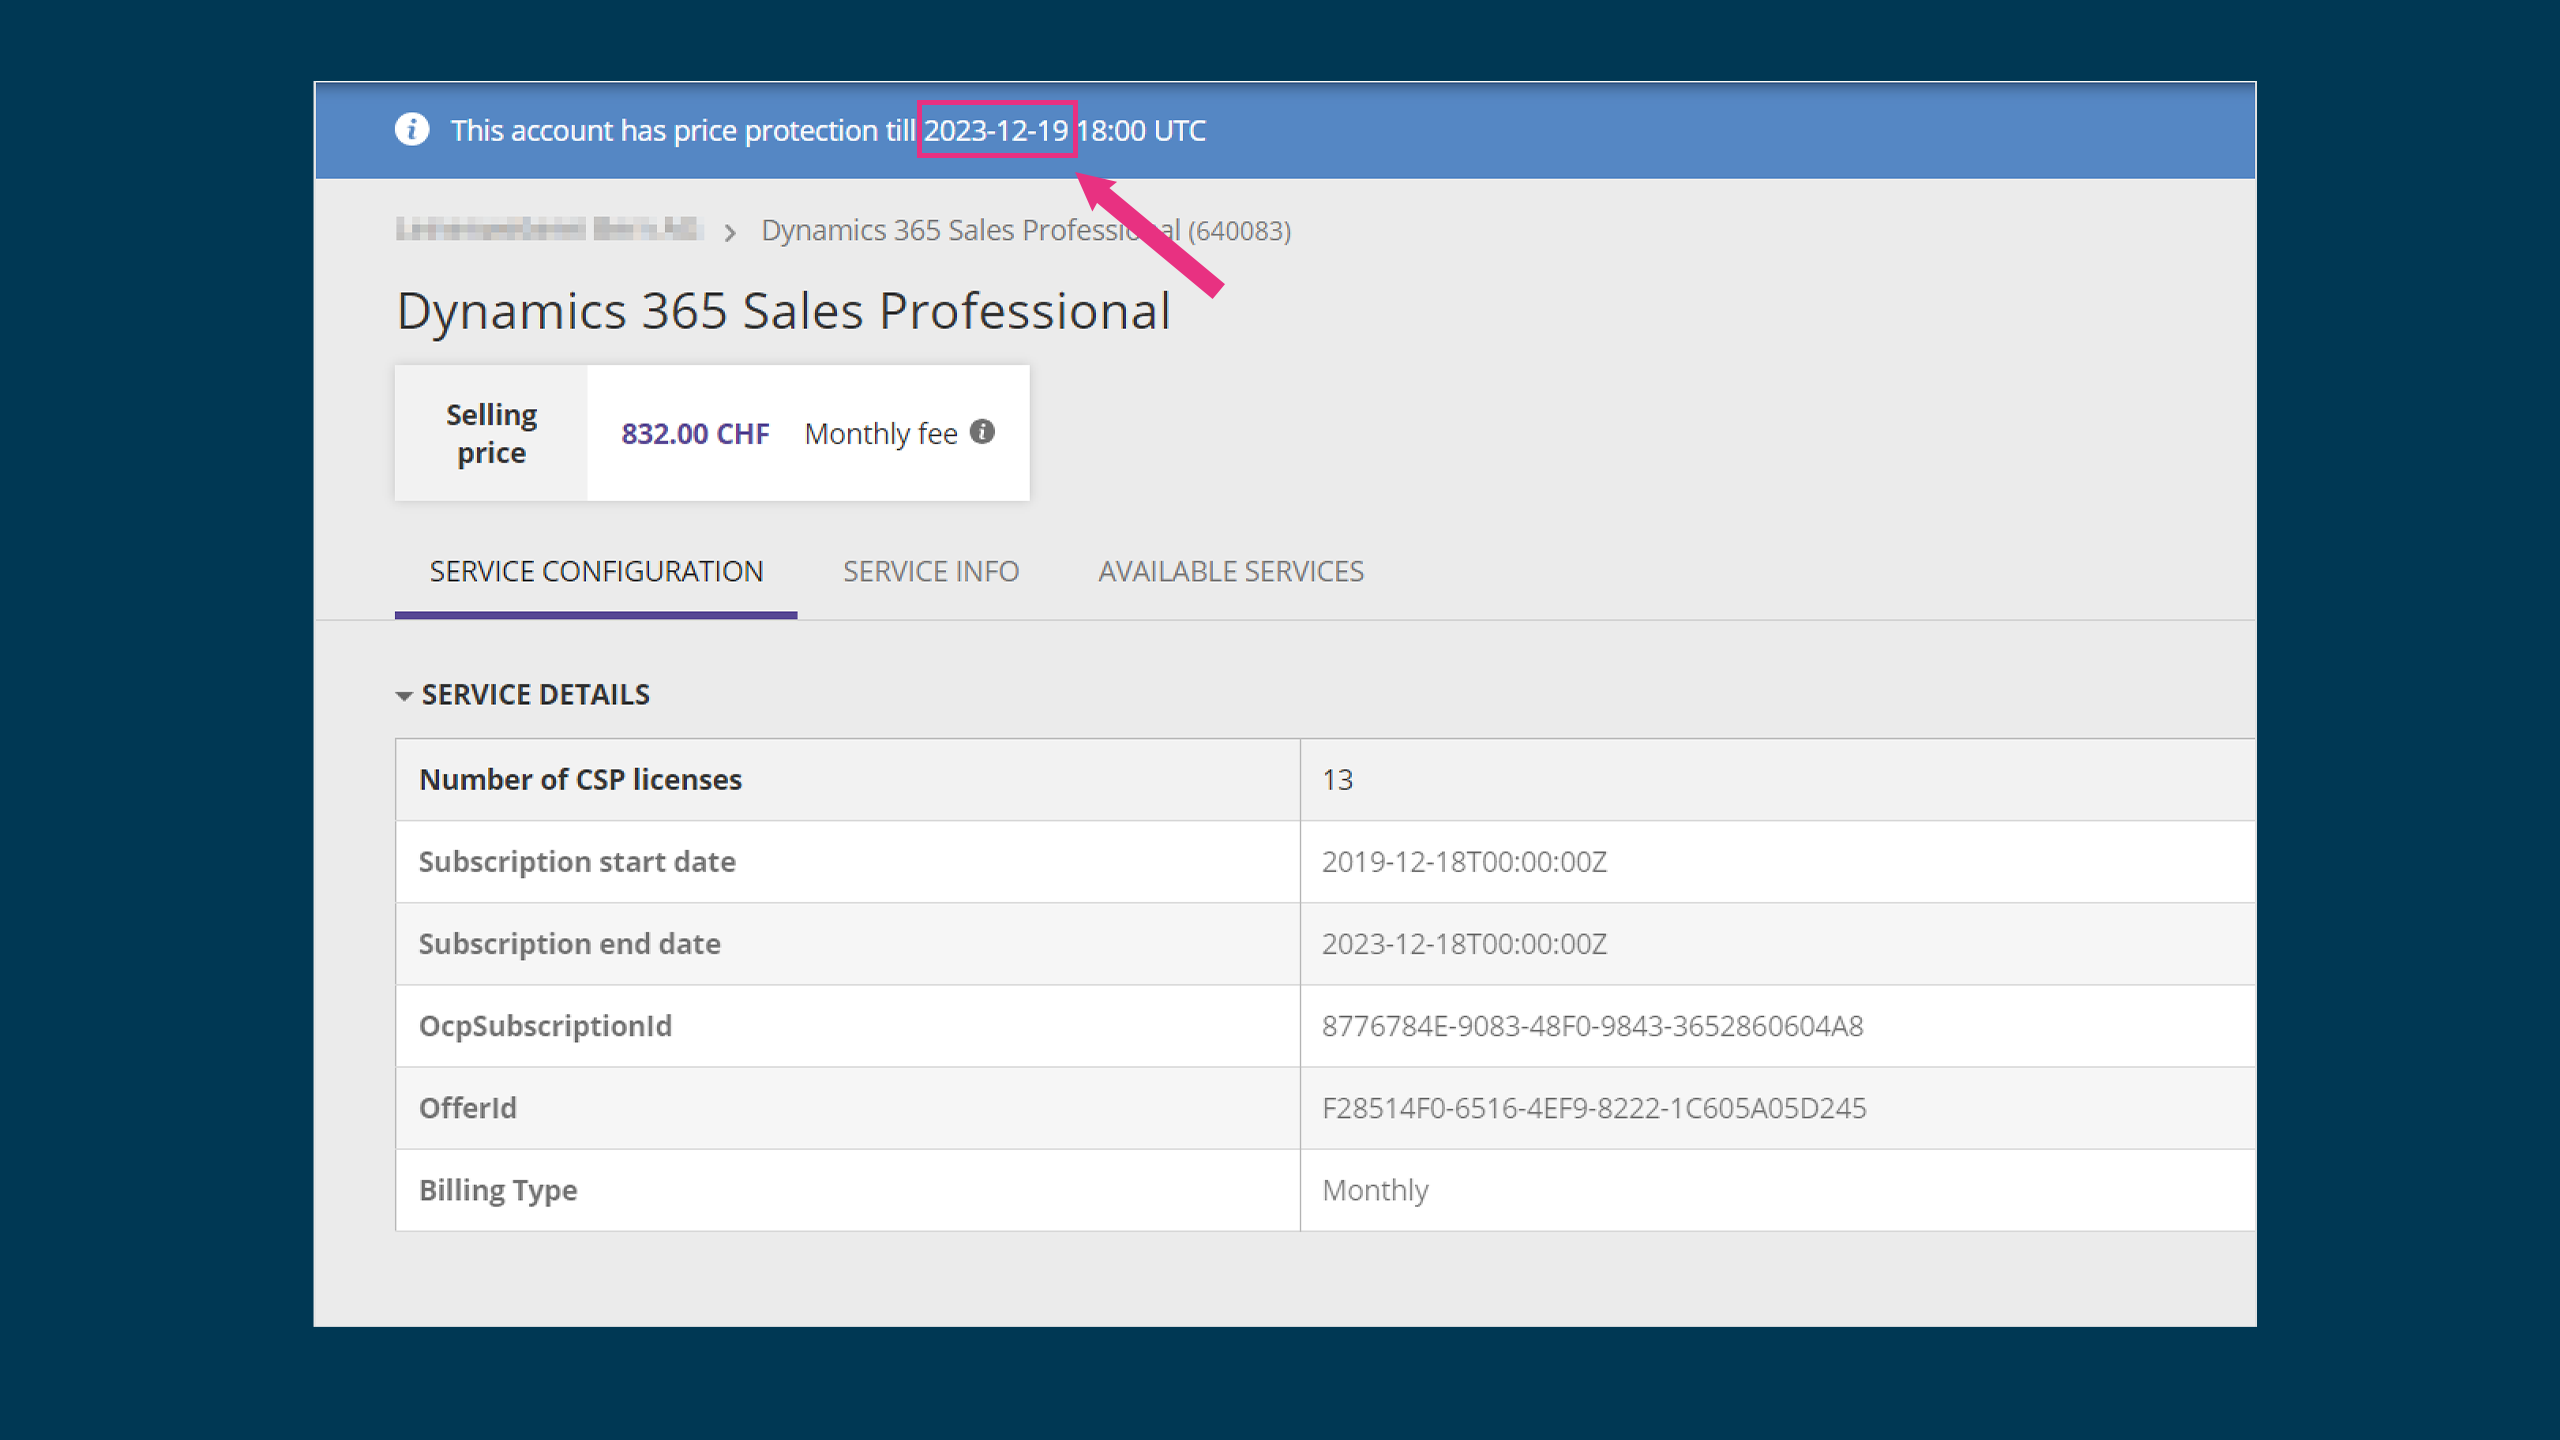Click the Number of CSP licenses row label
The image size is (2560, 1440).
[x=580, y=780]
